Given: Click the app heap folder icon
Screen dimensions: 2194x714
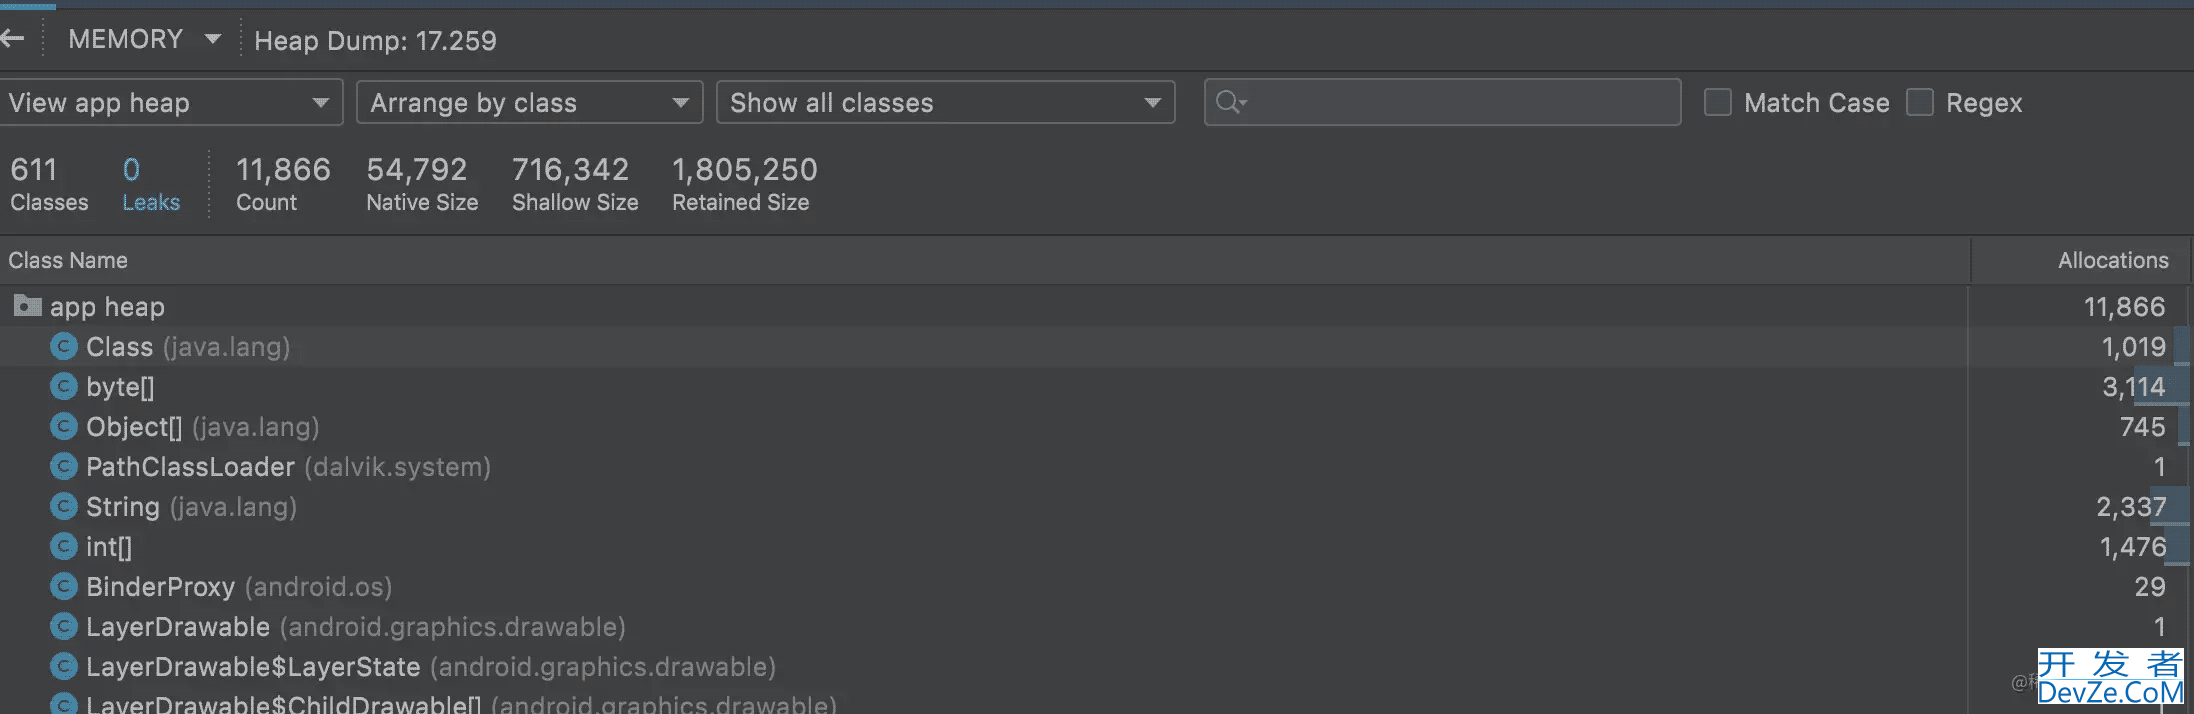Looking at the screenshot, I should point(27,306).
